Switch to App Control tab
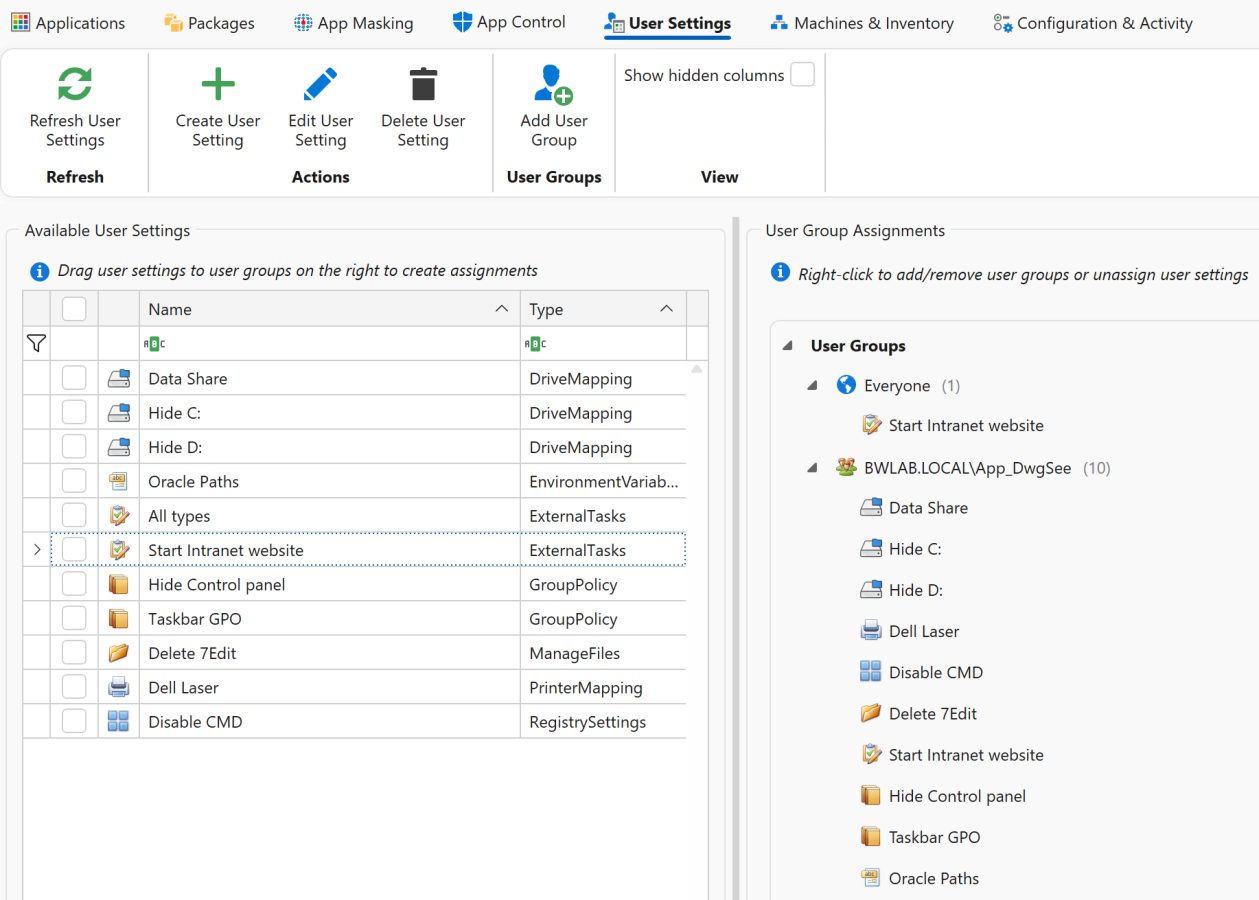Image resolution: width=1259 pixels, height=900 pixels. point(509,22)
